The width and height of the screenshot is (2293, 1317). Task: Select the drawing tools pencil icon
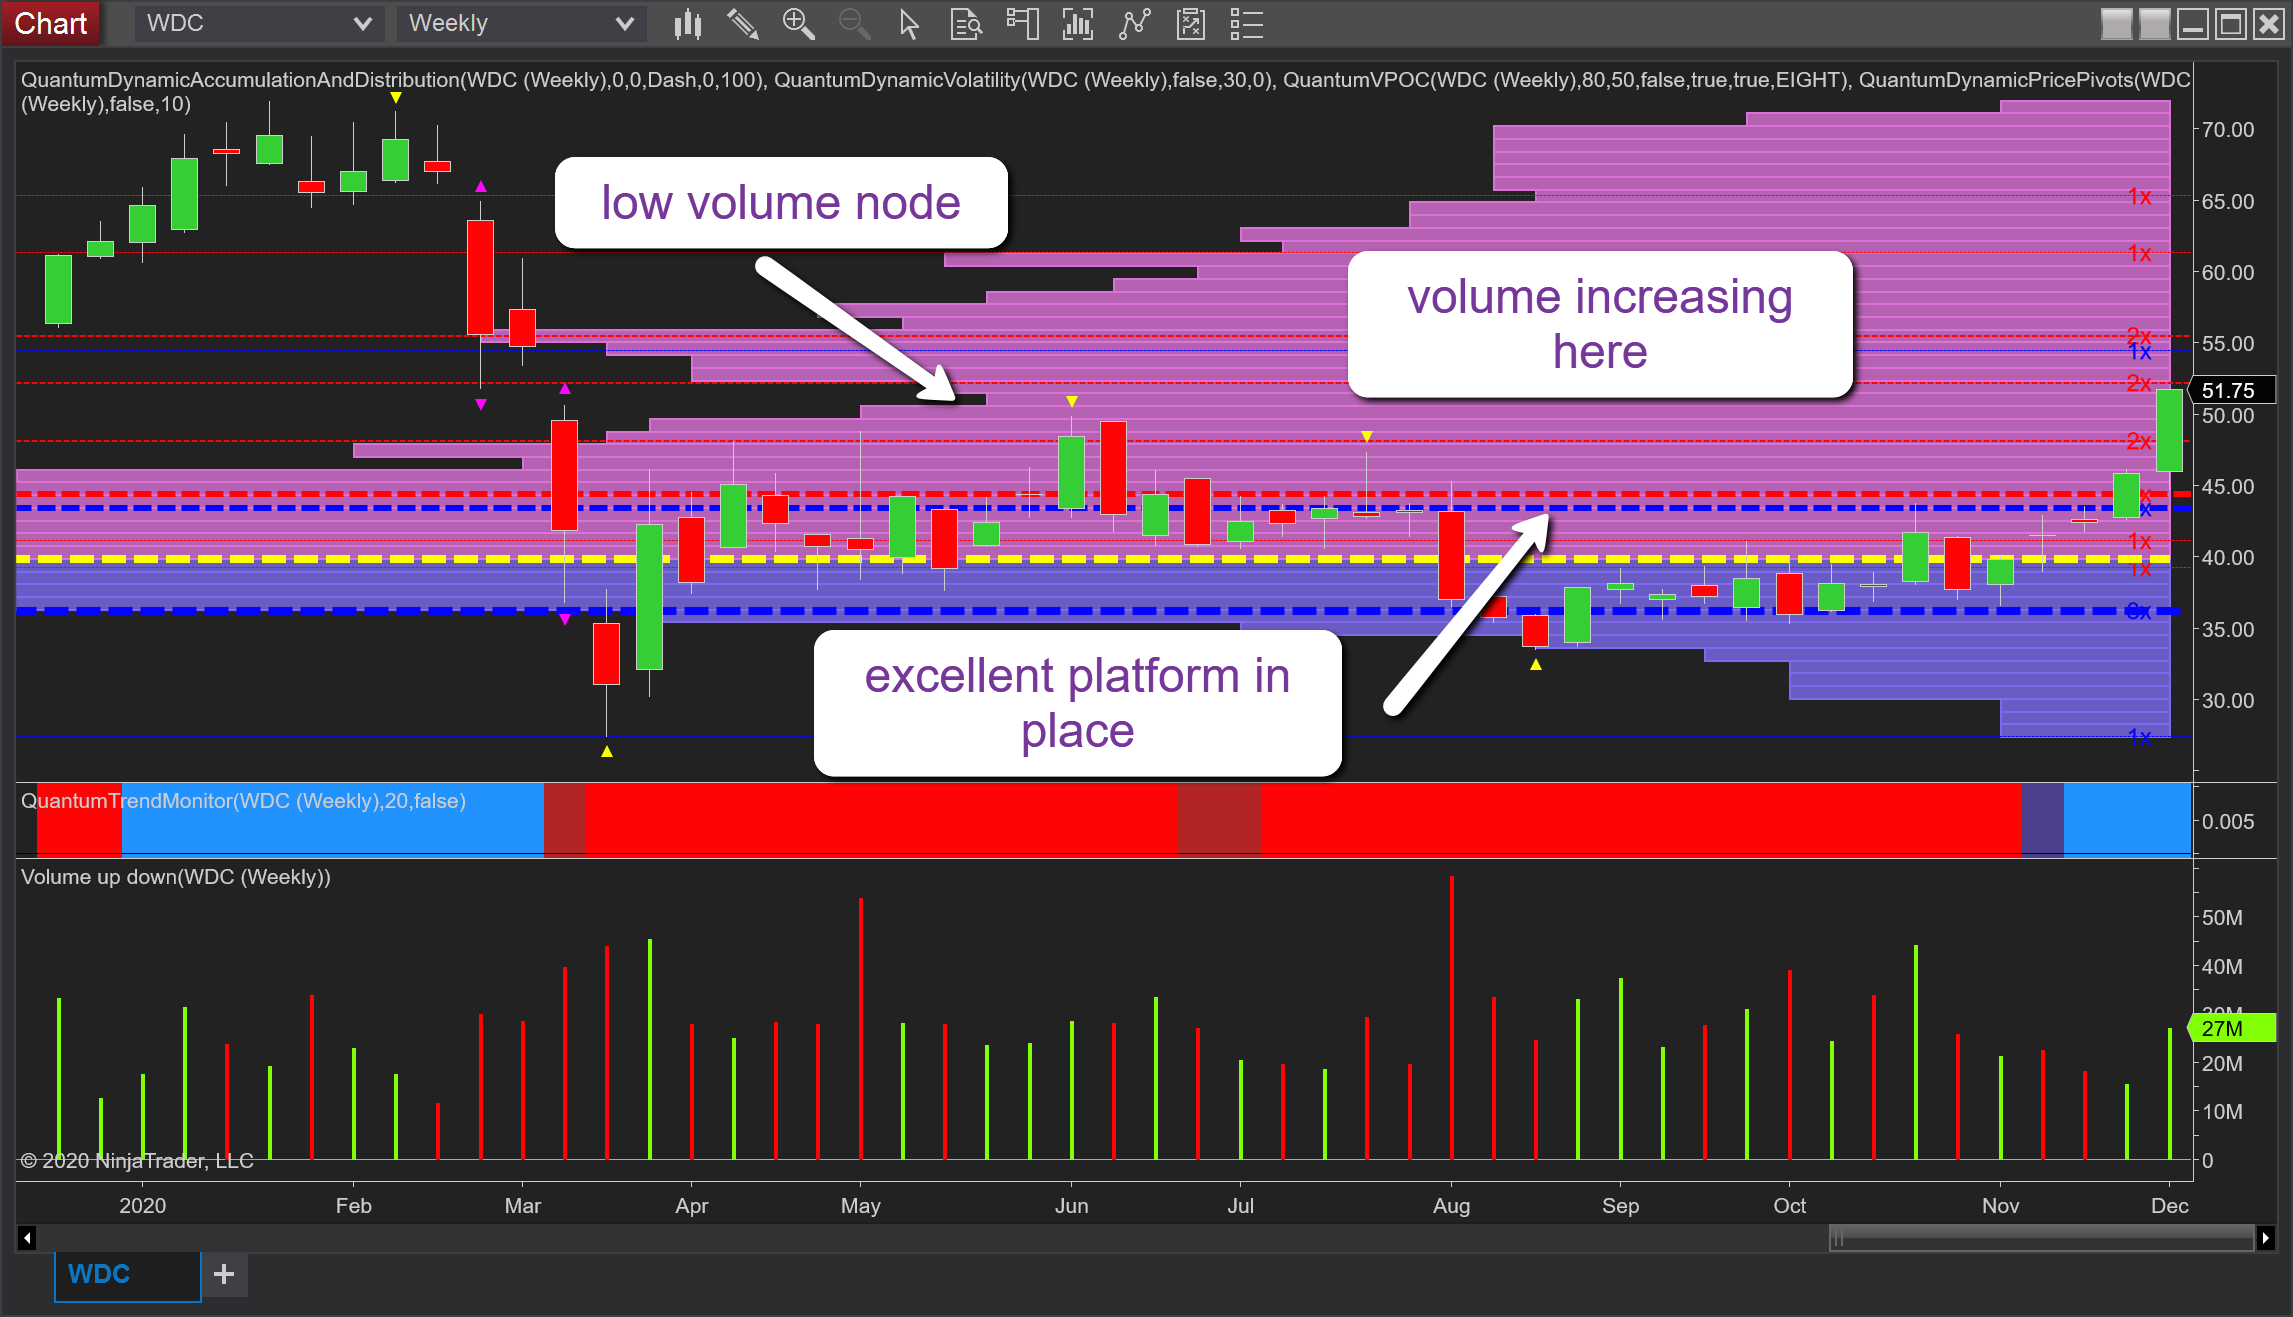click(742, 24)
